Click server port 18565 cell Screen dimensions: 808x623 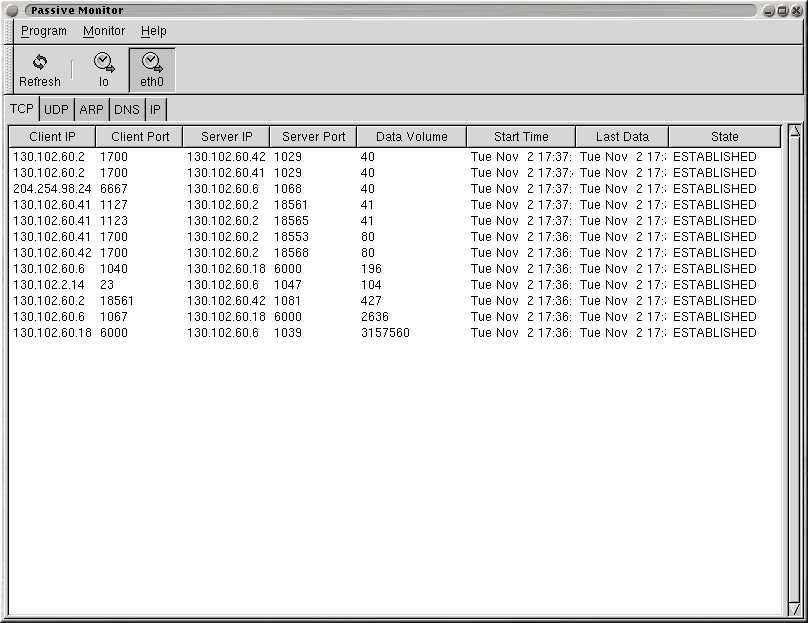pyautogui.click(x=291, y=221)
